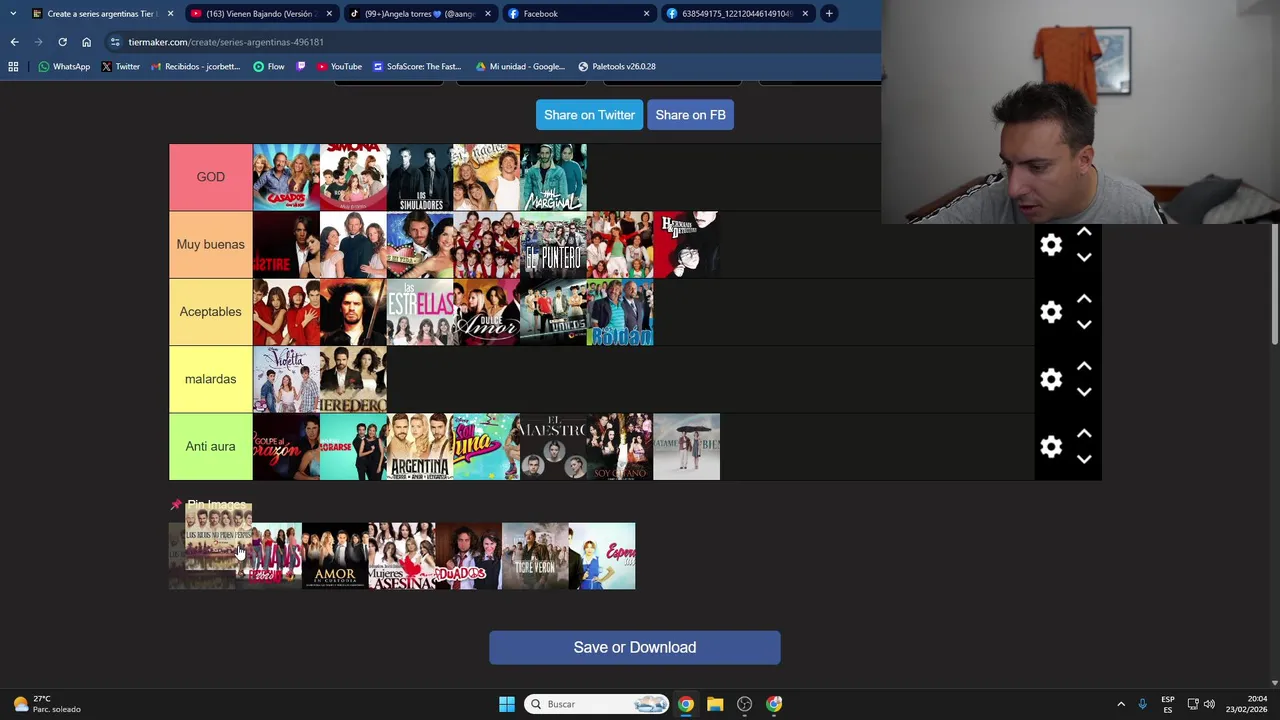This screenshot has height=720, width=1280.
Task: Move Aceptables tier down with chevron
Action: click(1084, 324)
